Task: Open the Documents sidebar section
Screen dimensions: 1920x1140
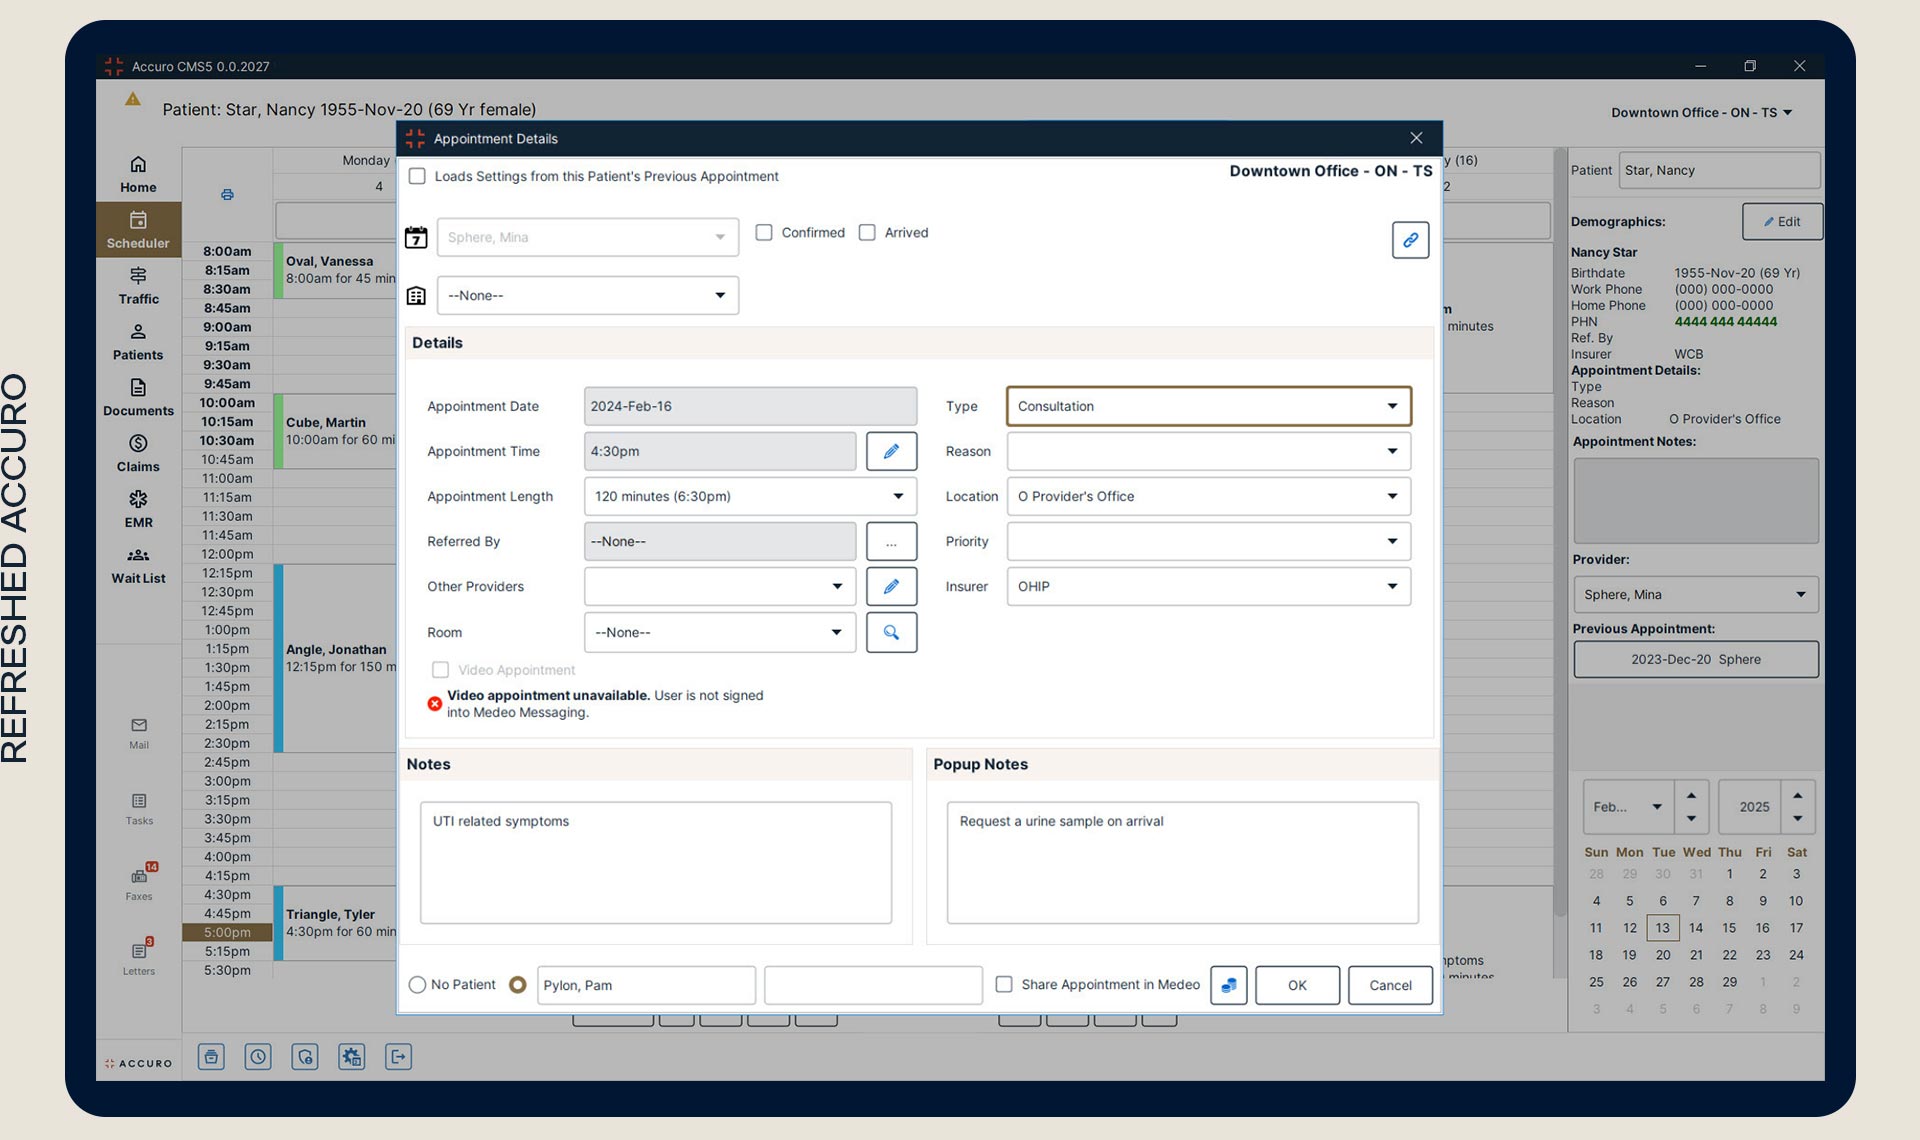Action: coord(138,398)
